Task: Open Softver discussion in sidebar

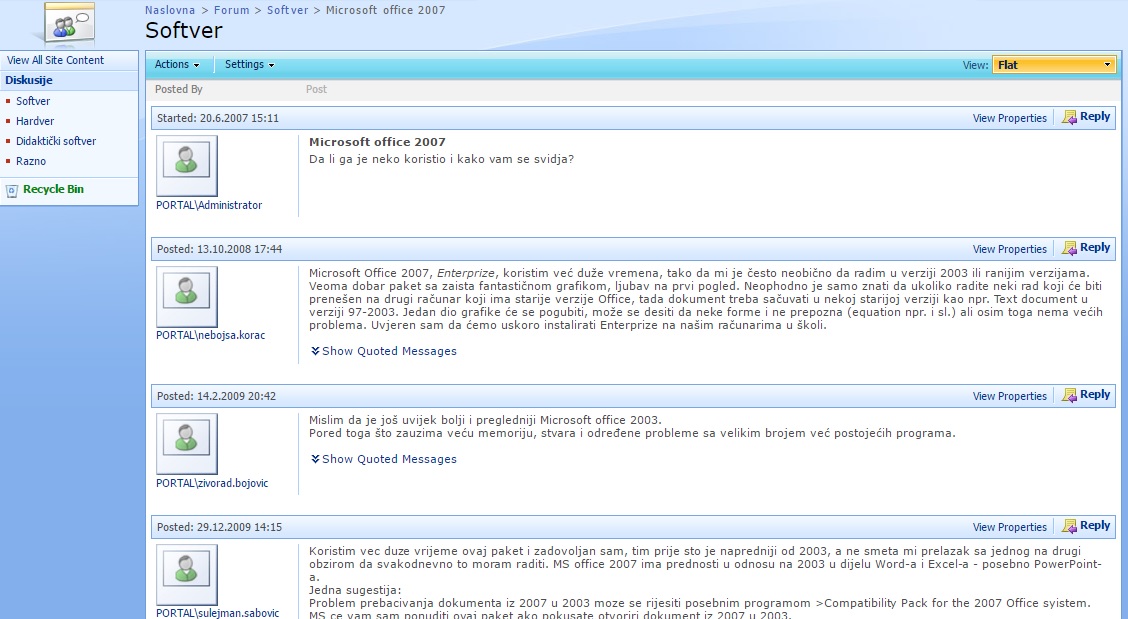Action: coord(33,101)
